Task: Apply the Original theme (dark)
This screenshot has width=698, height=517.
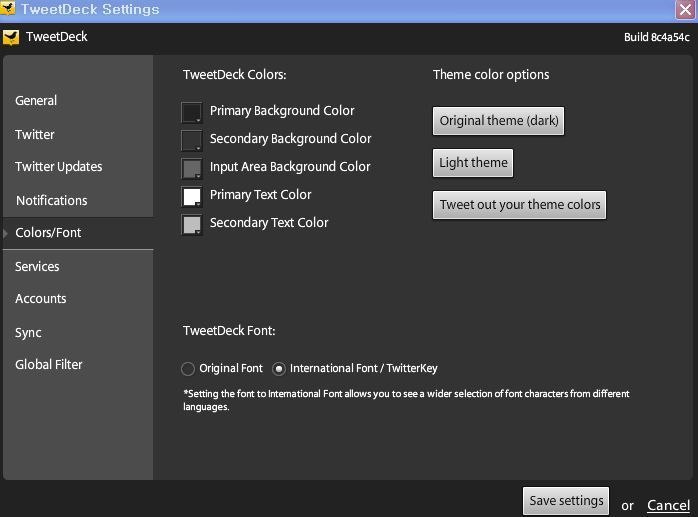Action: click(x=498, y=121)
